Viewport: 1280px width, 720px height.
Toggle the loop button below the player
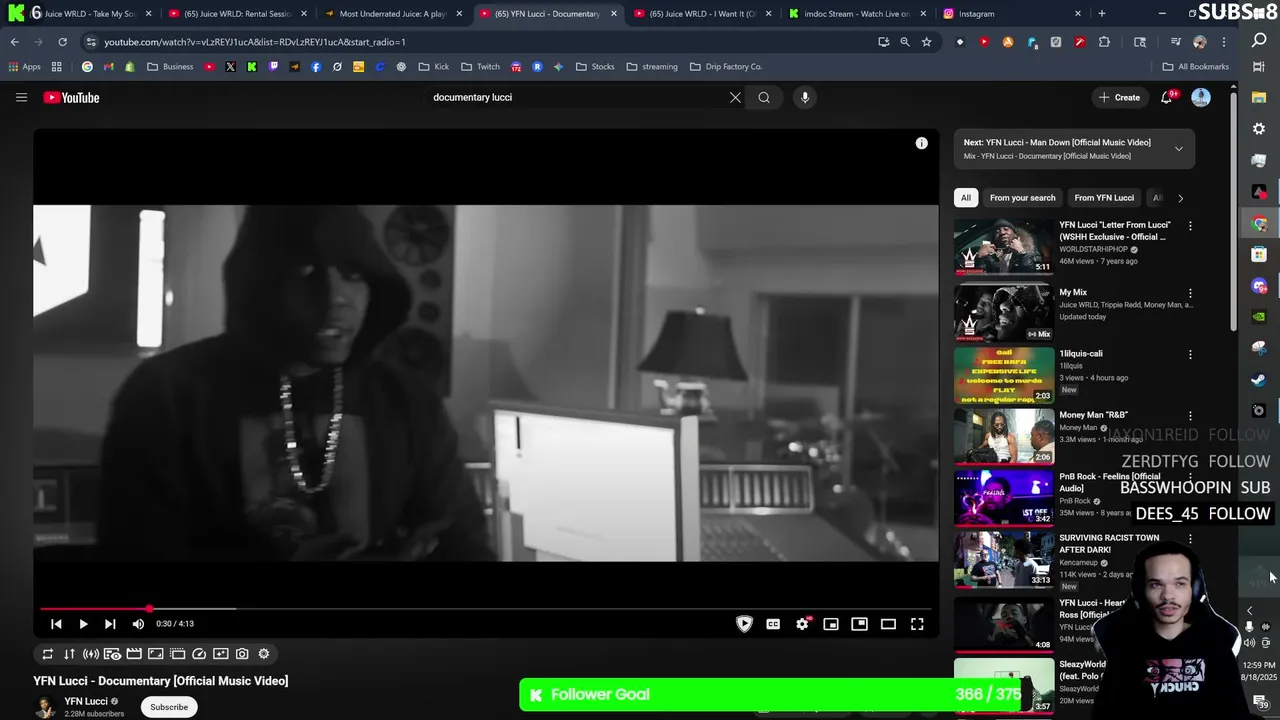pyautogui.click(x=47, y=654)
